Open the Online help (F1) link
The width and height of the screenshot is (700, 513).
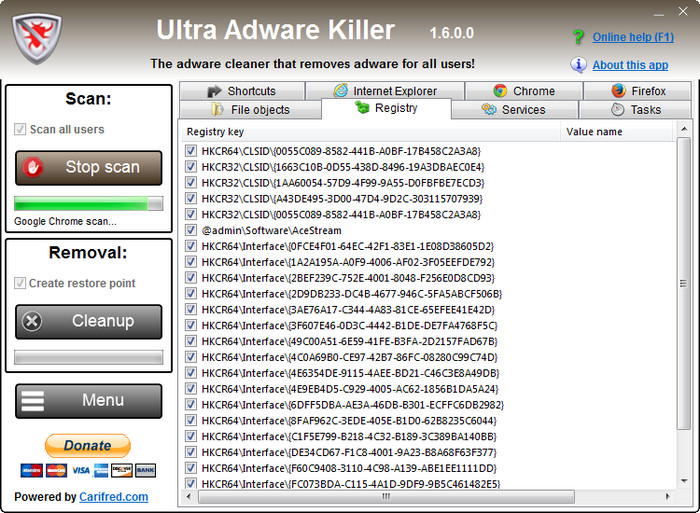633,37
